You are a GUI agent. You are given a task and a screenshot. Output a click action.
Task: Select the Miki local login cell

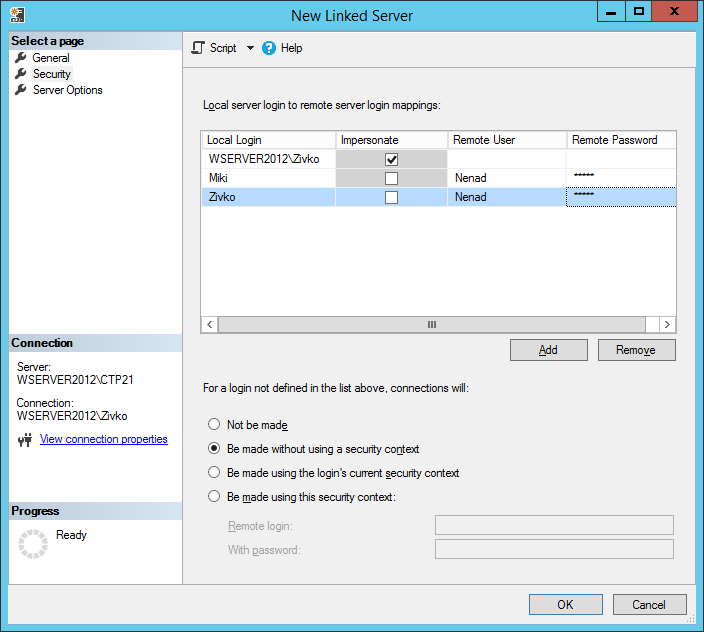(x=268, y=178)
